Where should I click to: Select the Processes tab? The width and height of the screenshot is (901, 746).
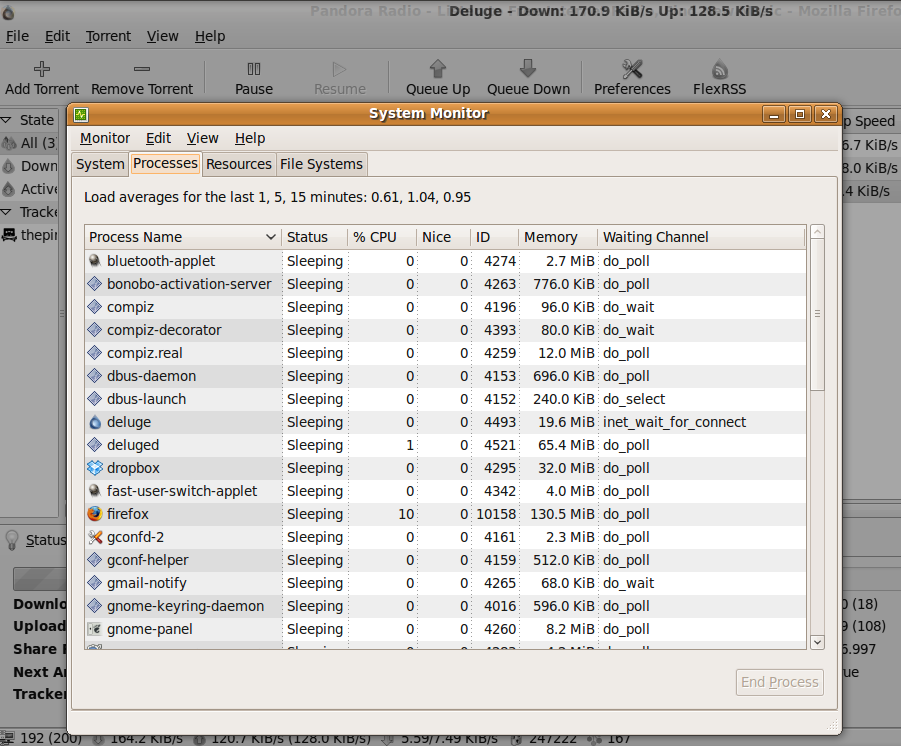pyautogui.click(x=165, y=163)
